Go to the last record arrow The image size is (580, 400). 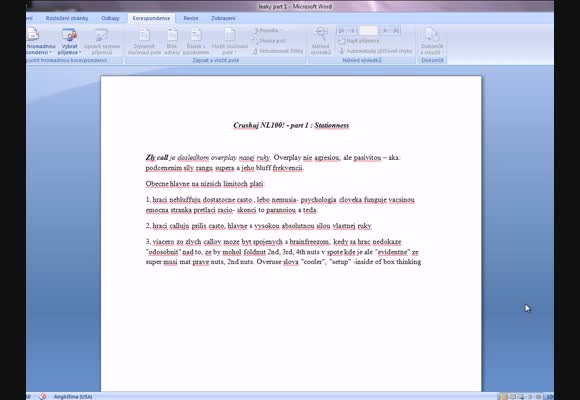(396, 30)
